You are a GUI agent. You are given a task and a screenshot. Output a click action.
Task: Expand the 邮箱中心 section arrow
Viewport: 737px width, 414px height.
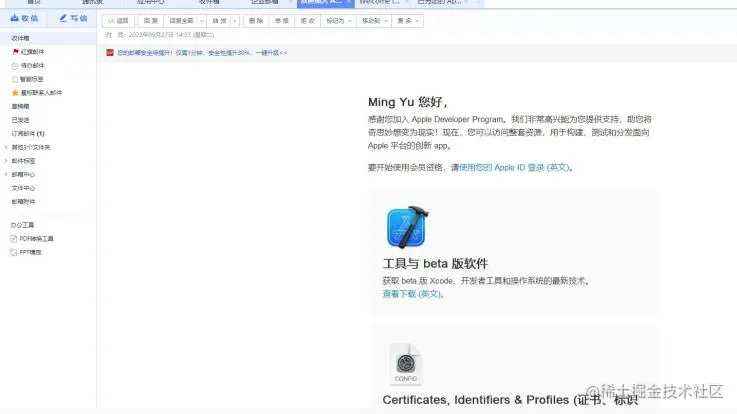click(x=6, y=174)
